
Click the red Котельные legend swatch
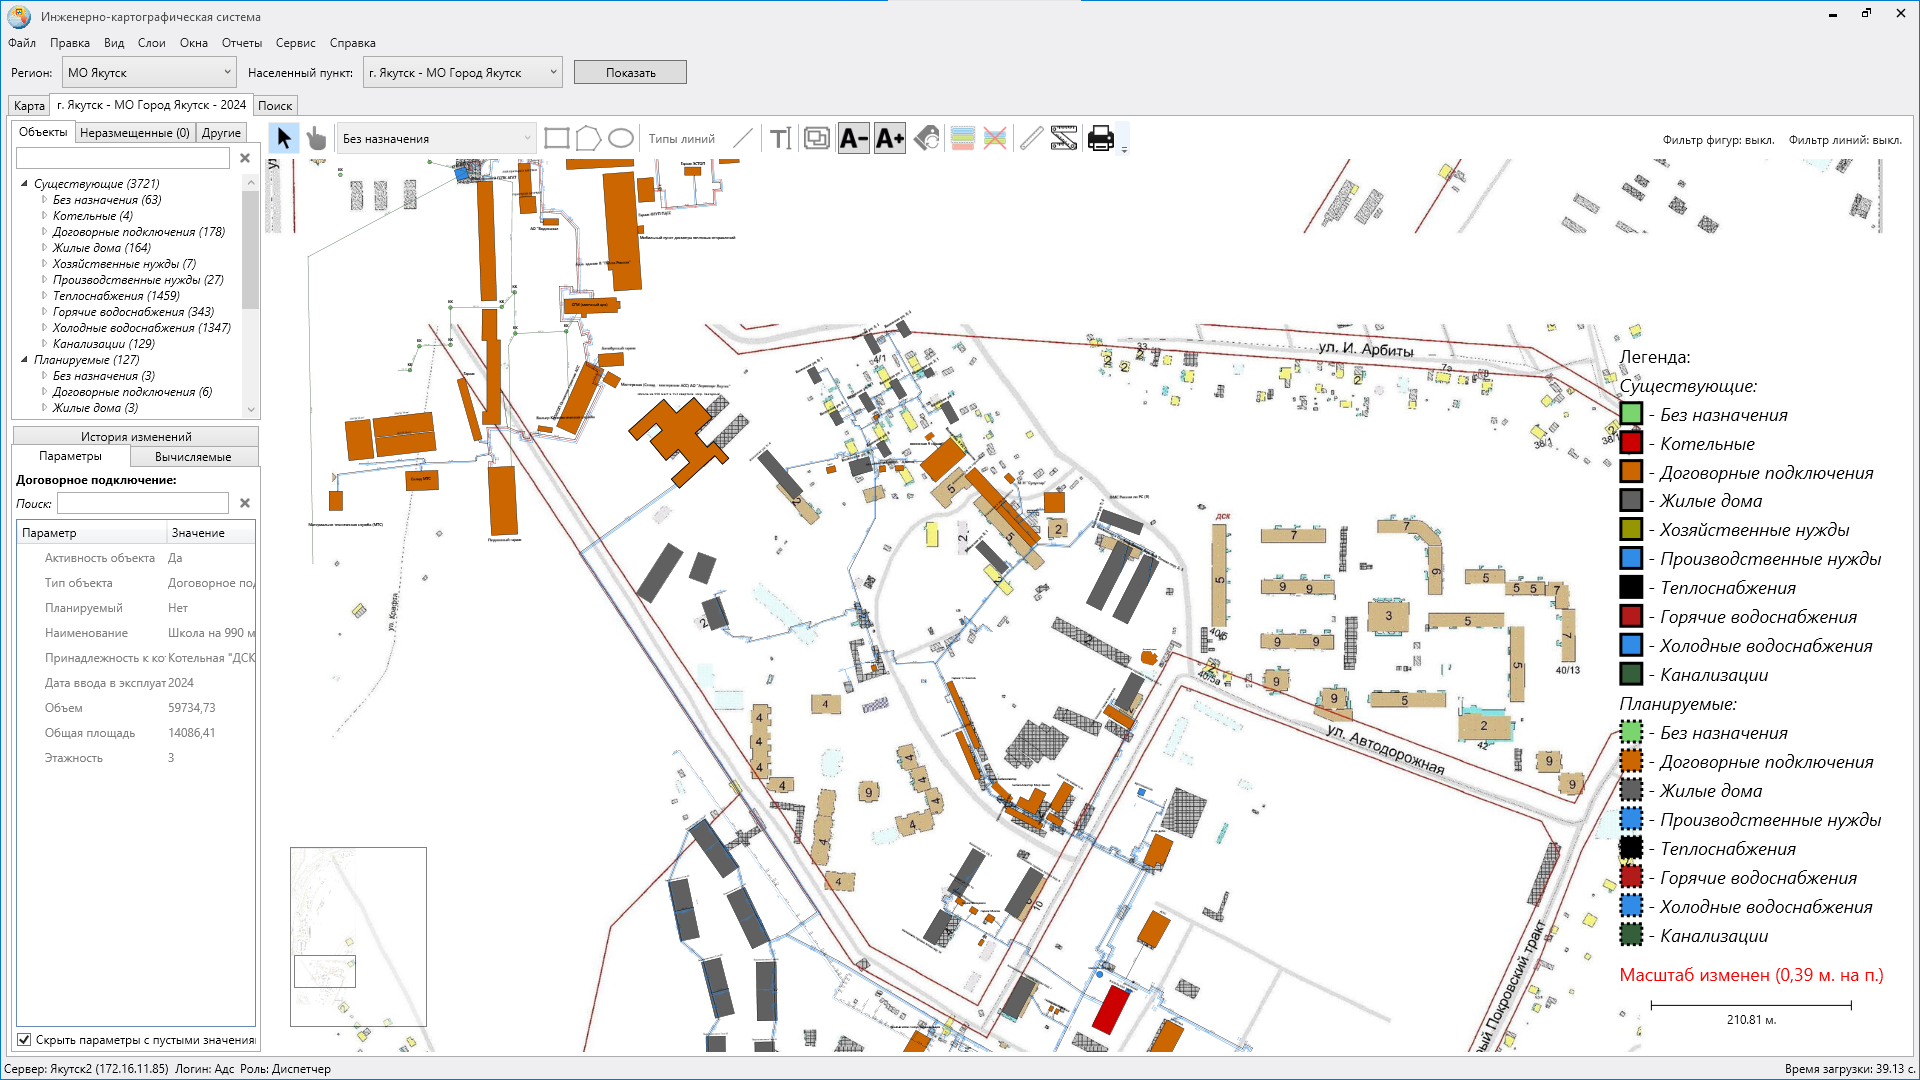(1631, 443)
